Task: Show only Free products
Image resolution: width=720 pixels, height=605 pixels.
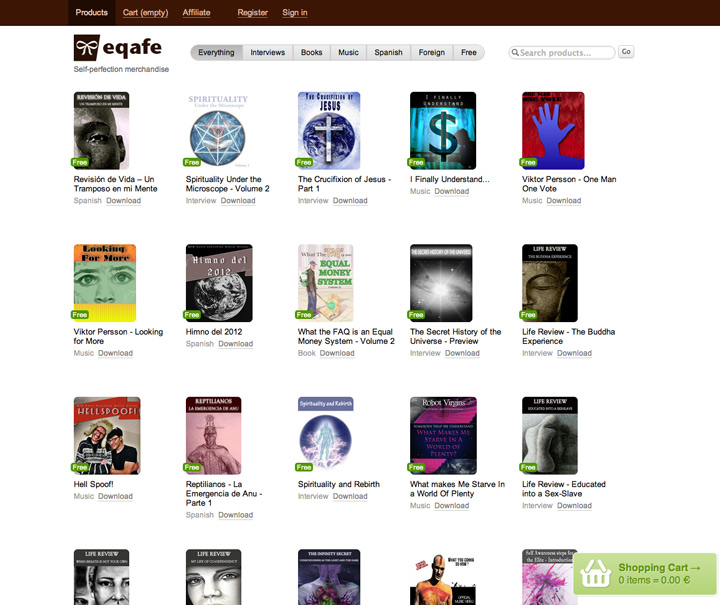Action: pos(469,52)
